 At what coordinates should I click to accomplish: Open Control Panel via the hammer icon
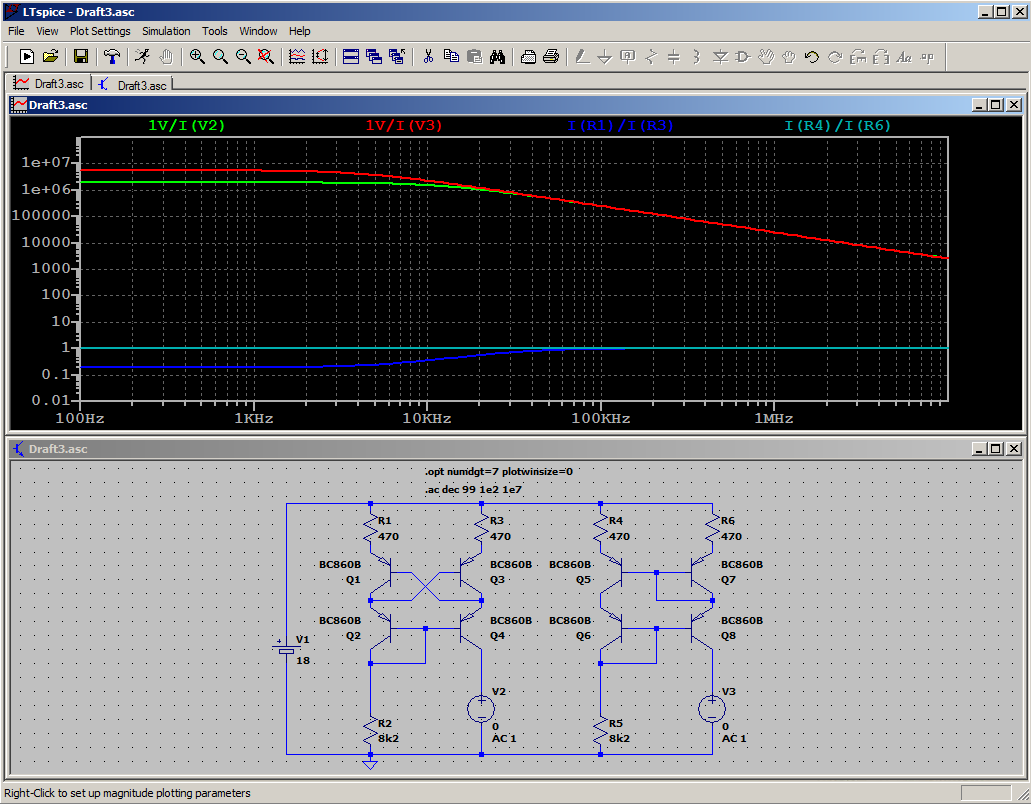click(x=112, y=57)
